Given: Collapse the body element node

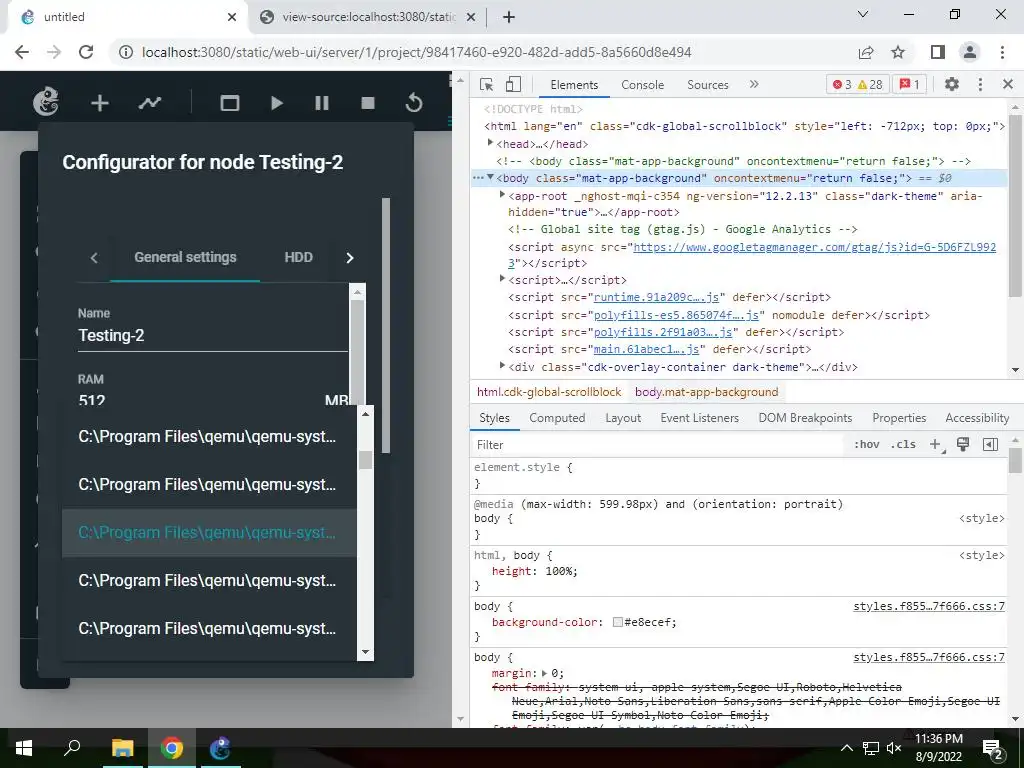Looking at the screenshot, I should pyautogui.click(x=490, y=178).
